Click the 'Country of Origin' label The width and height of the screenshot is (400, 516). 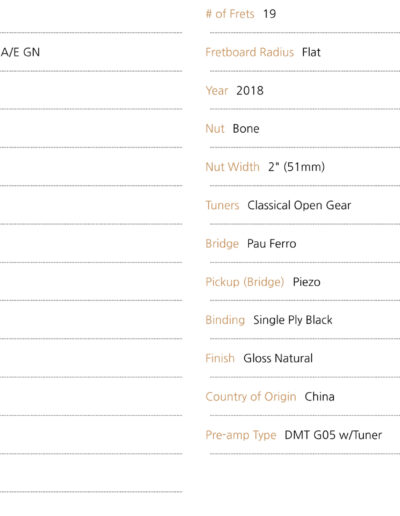pyautogui.click(x=251, y=397)
